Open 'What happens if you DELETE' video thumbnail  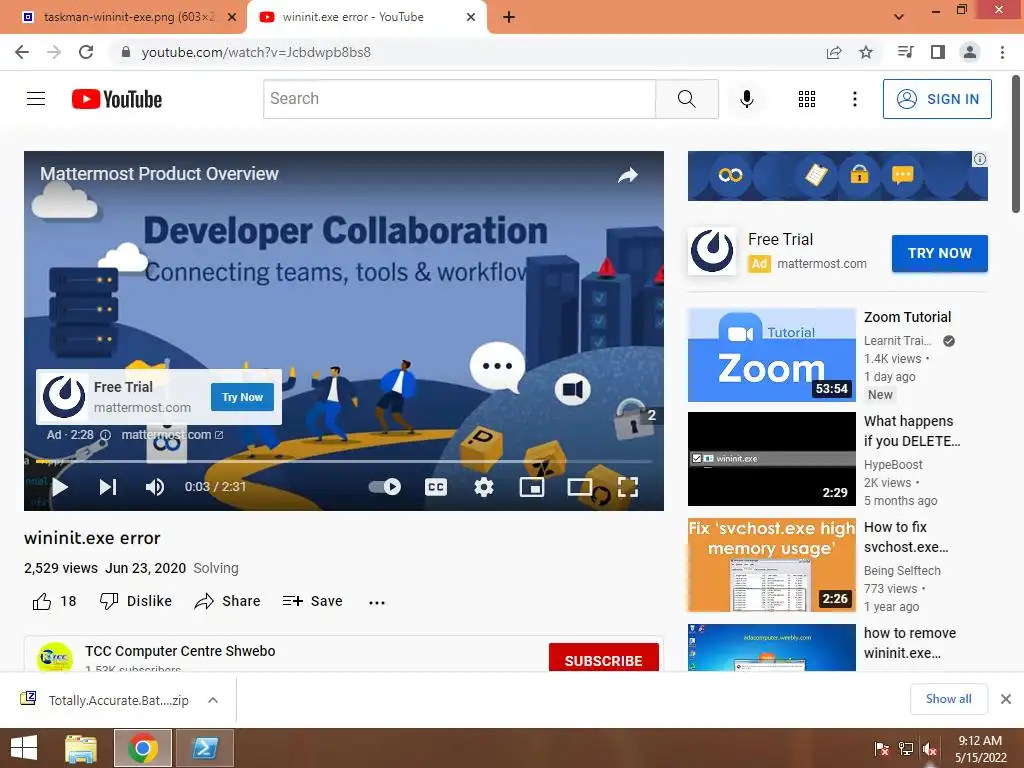tap(771, 458)
